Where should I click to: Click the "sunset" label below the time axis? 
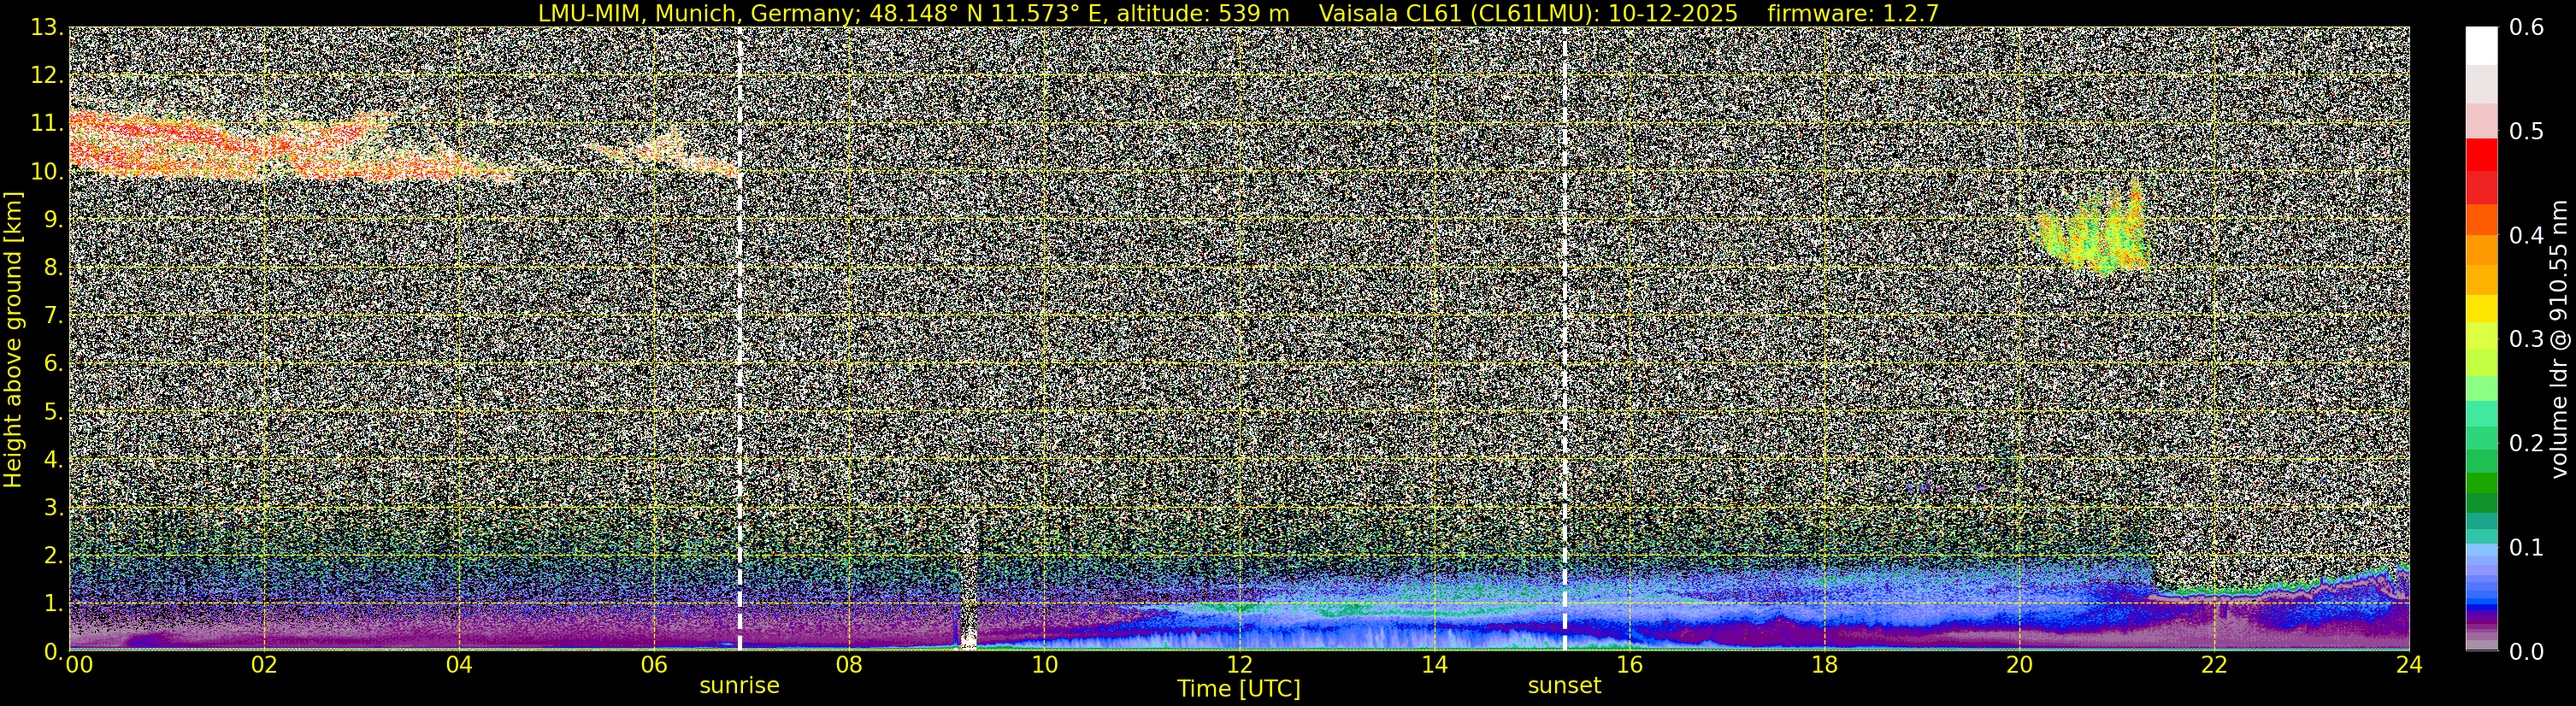pos(1564,686)
